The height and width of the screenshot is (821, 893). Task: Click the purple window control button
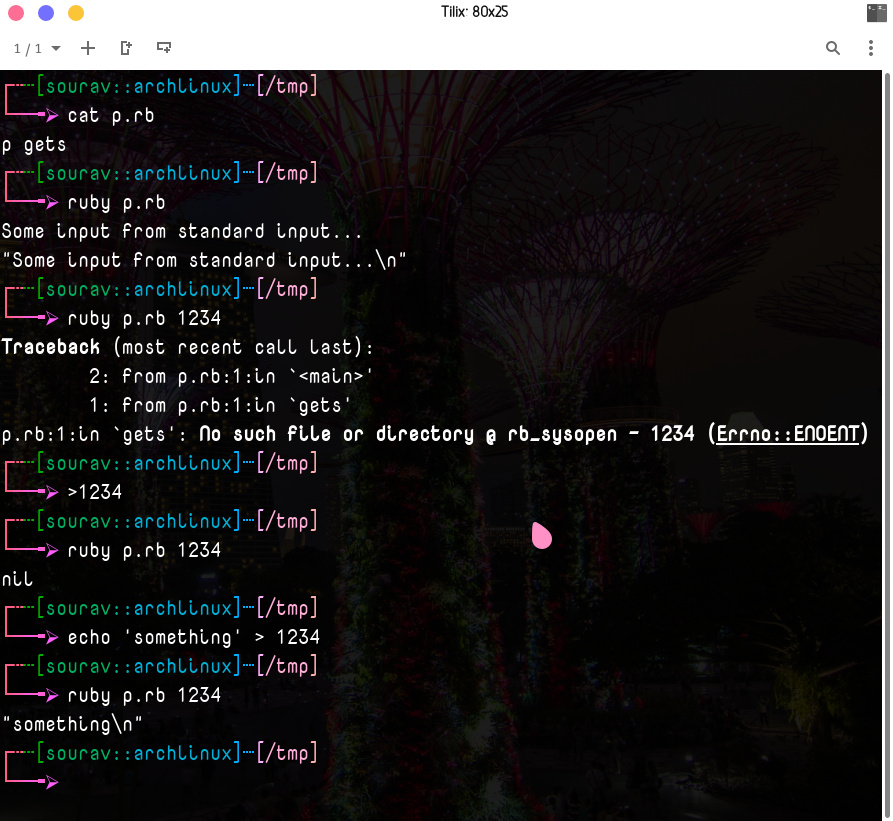click(46, 13)
